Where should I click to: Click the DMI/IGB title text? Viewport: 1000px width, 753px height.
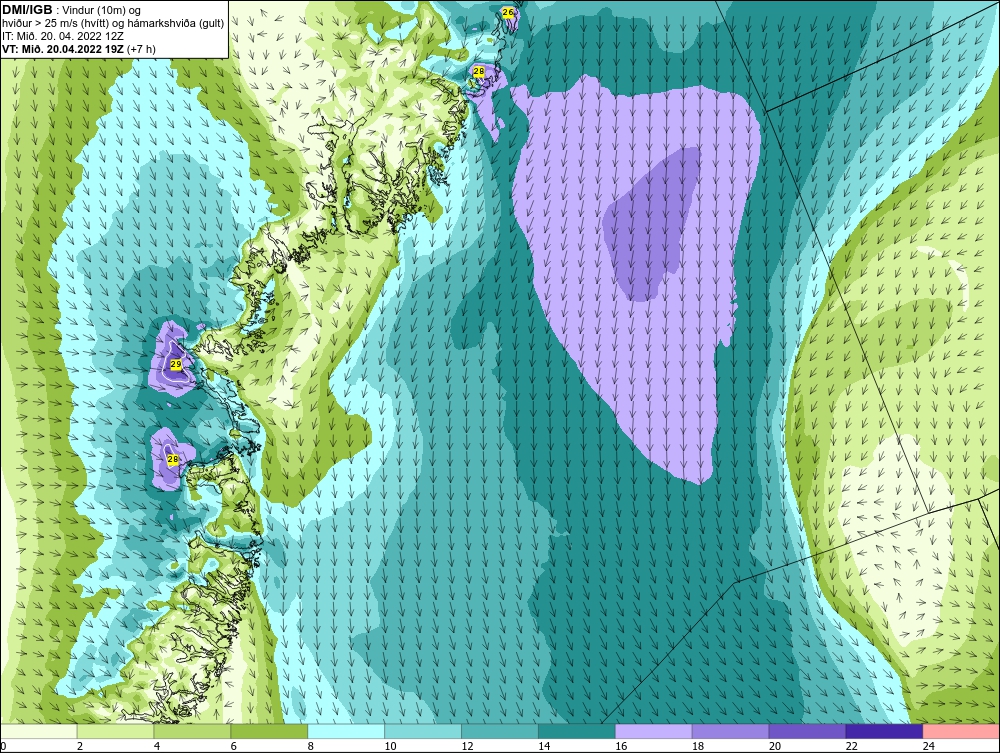27,10
